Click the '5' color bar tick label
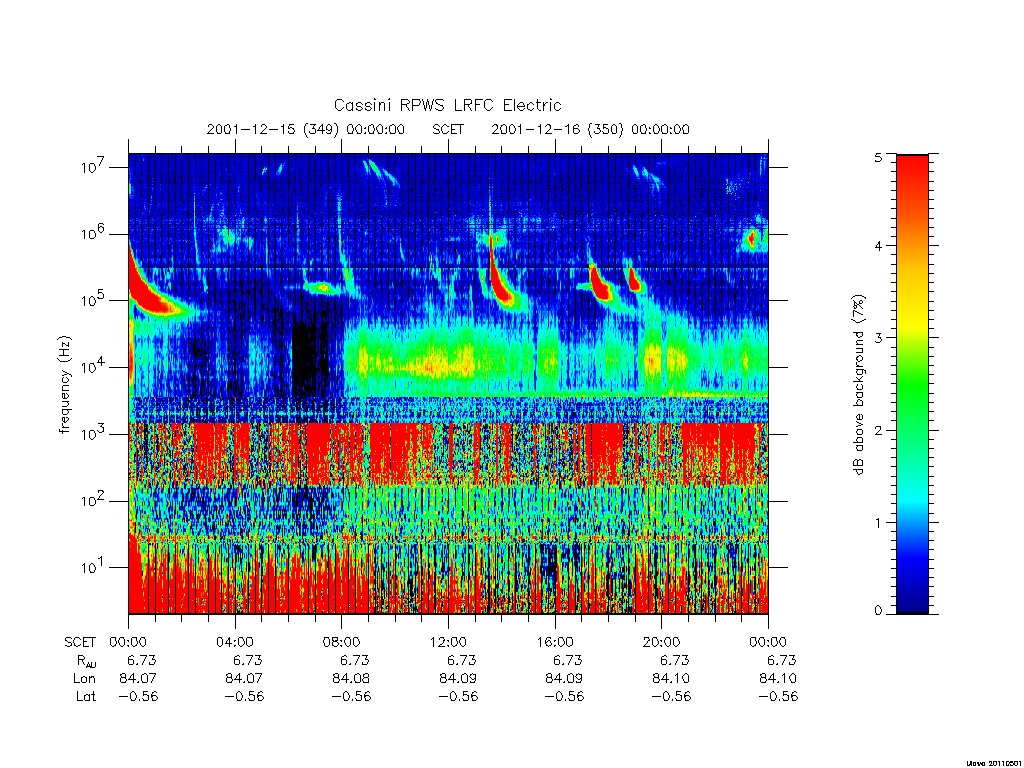The width and height of the screenshot is (1024, 768). click(878, 157)
